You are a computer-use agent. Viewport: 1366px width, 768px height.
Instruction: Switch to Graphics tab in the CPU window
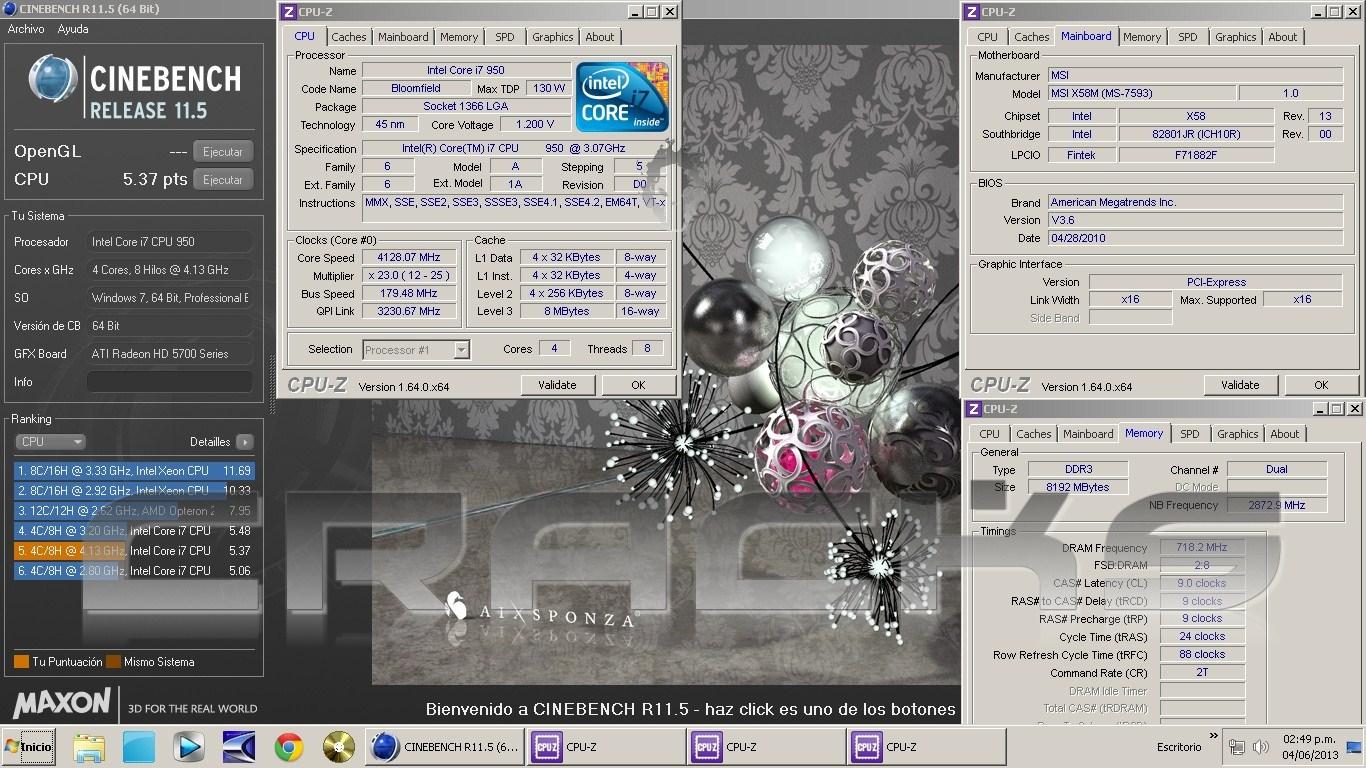(x=553, y=37)
